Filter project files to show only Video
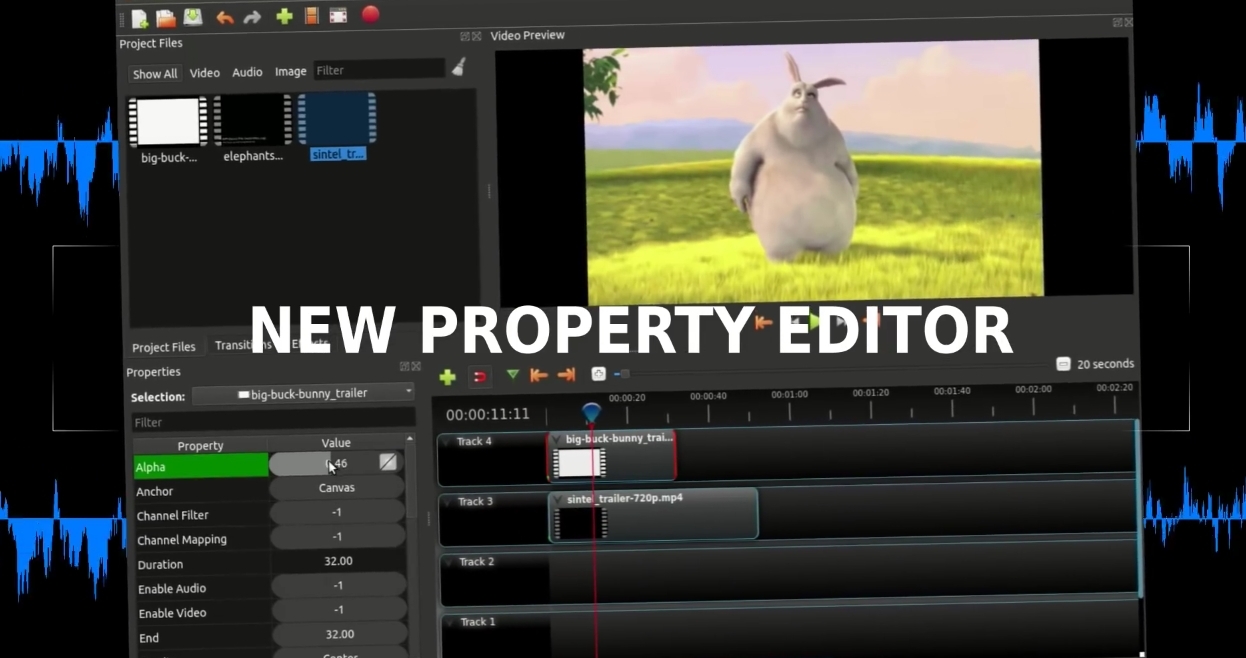 pyautogui.click(x=204, y=72)
